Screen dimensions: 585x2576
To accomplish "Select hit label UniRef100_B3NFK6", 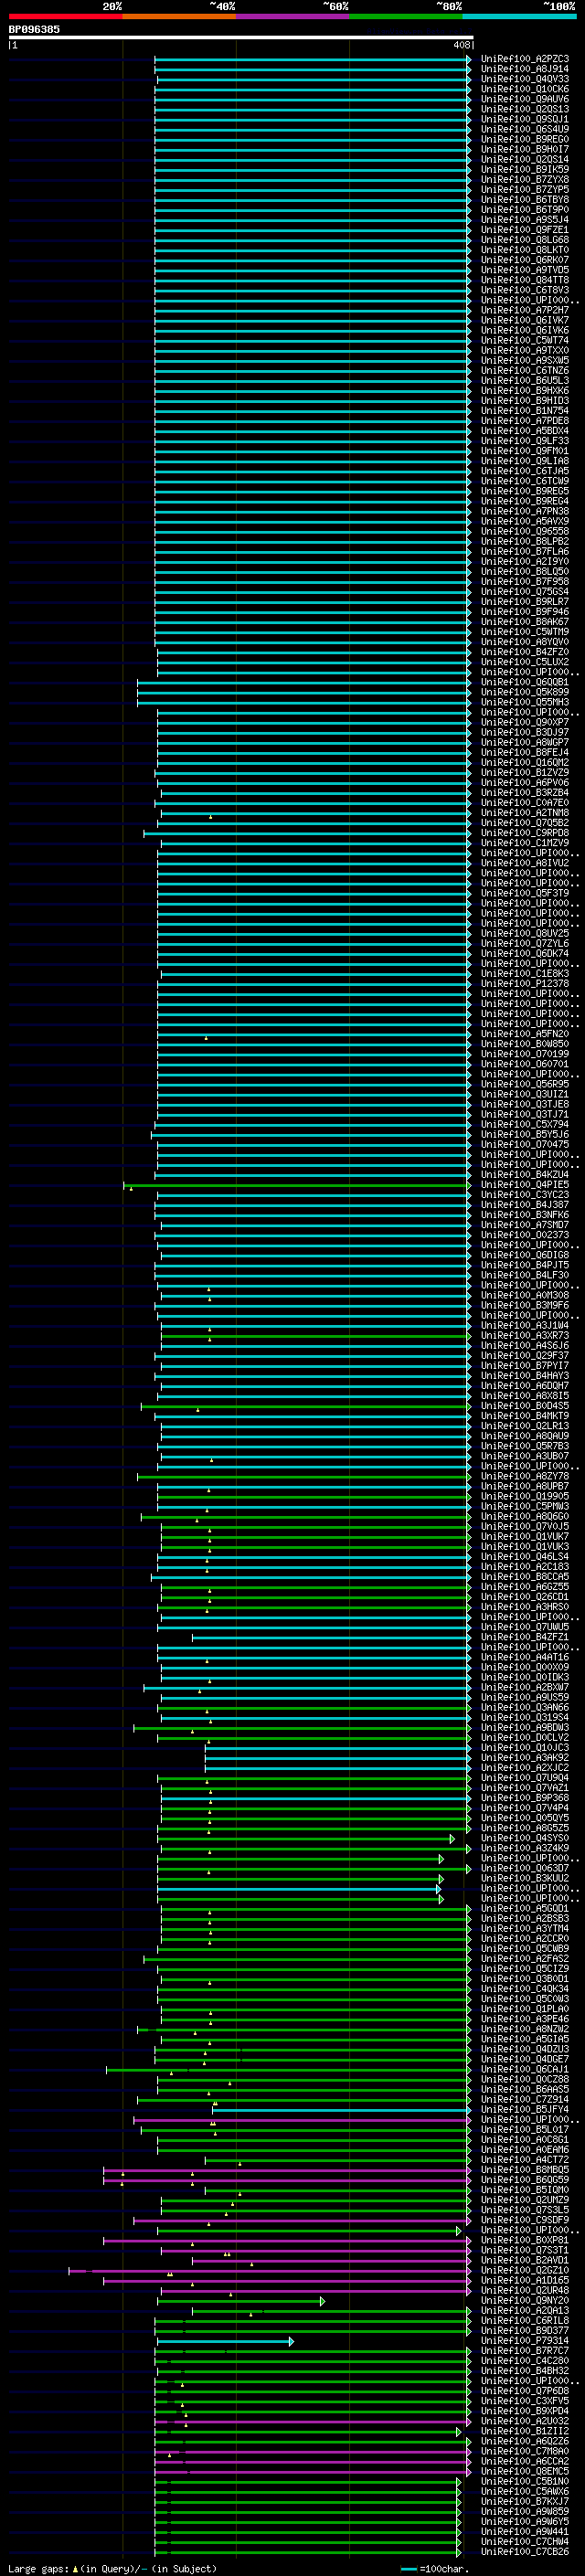I will [524, 1214].
